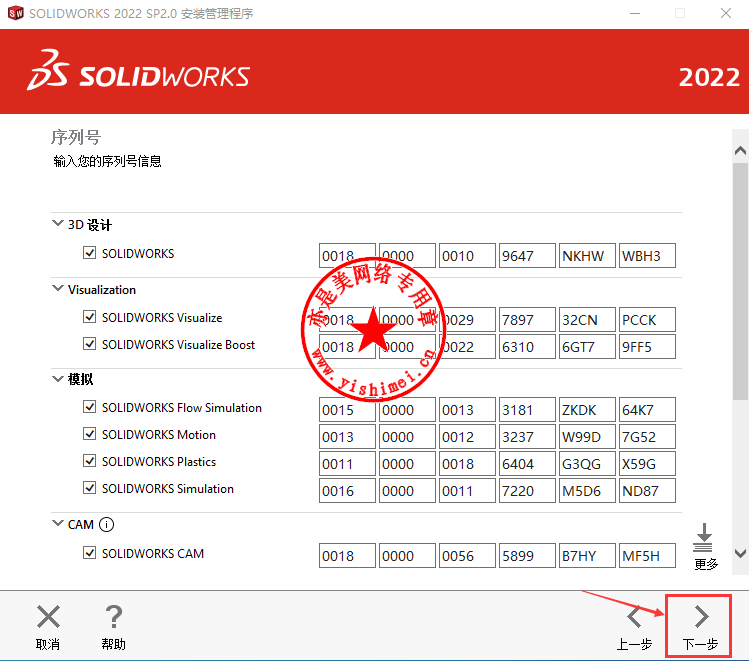Screen dimensions: 749x661
Task: Click Motion serial field 7G52
Action: coord(647,437)
